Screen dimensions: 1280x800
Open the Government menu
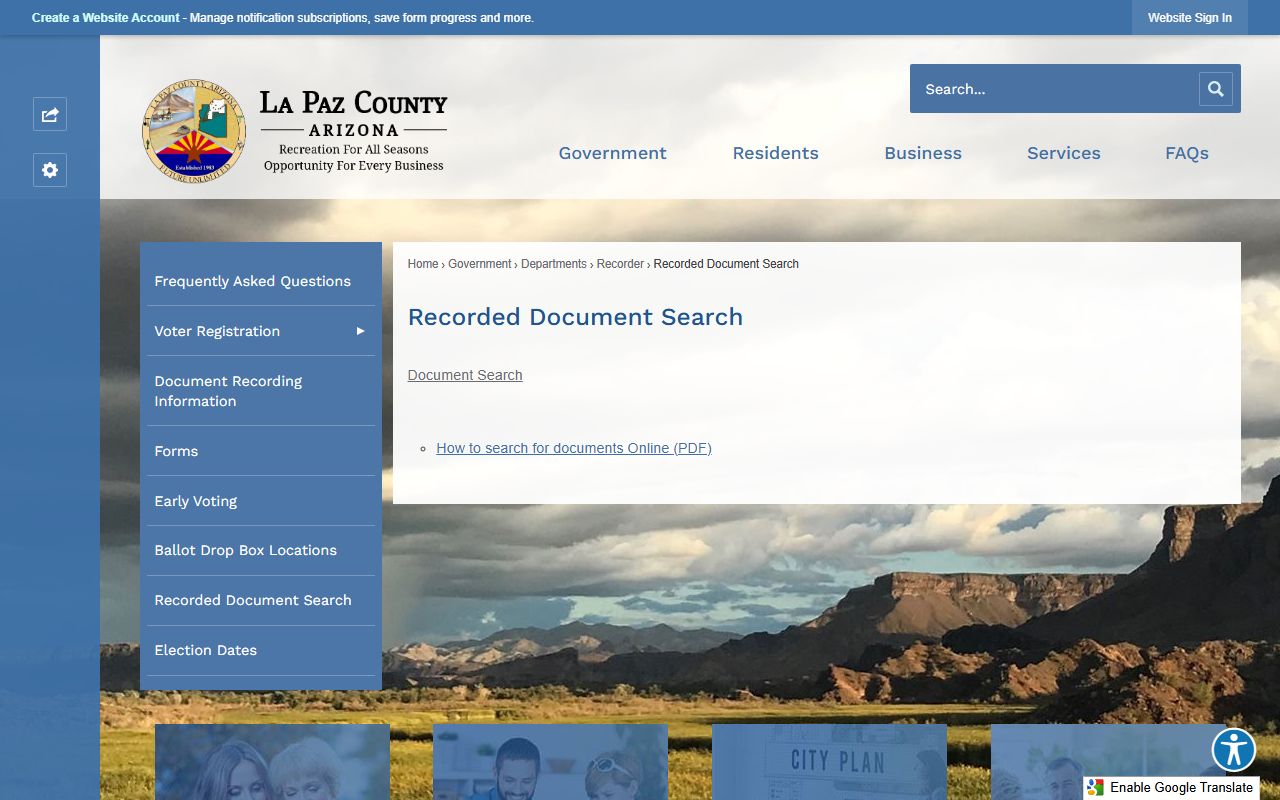(612, 153)
